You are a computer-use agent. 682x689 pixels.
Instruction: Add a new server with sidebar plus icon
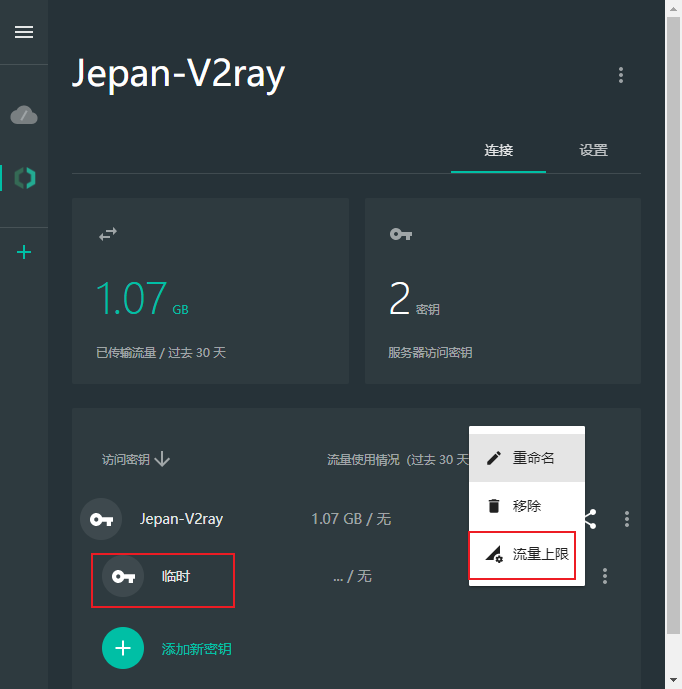pos(24,252)
